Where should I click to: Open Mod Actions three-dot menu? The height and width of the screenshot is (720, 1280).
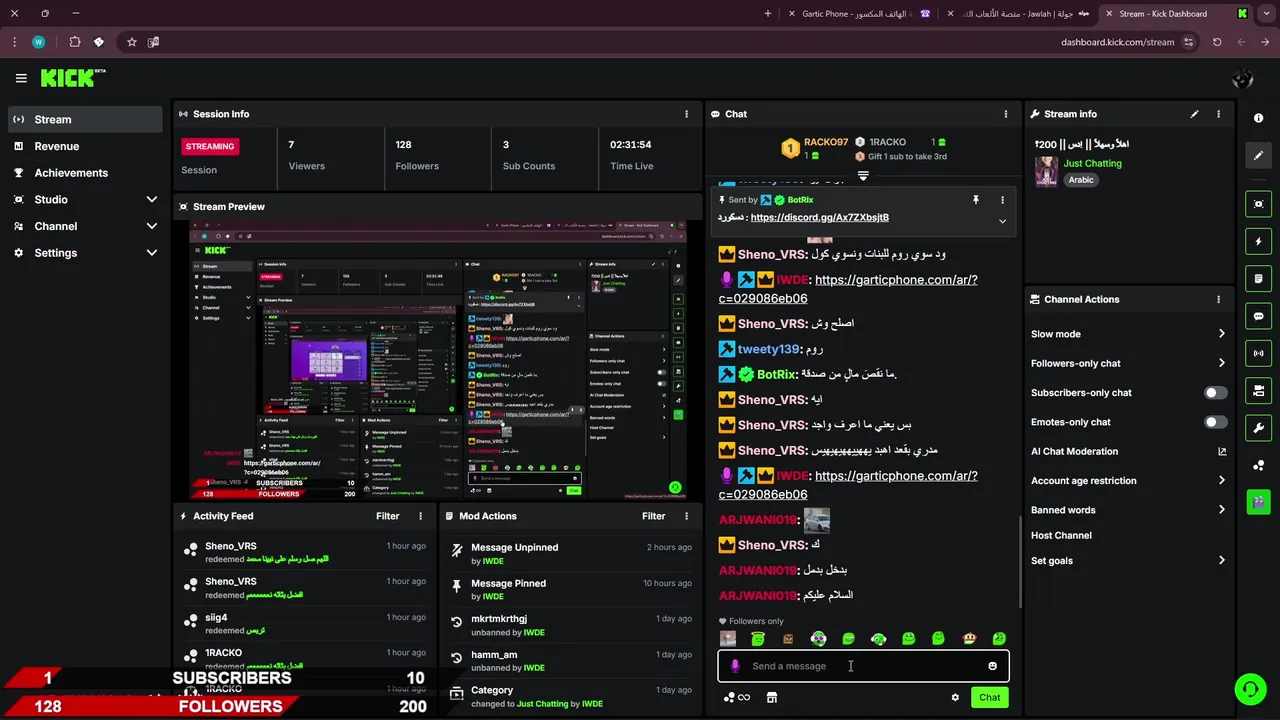click(x=686, y=516)
